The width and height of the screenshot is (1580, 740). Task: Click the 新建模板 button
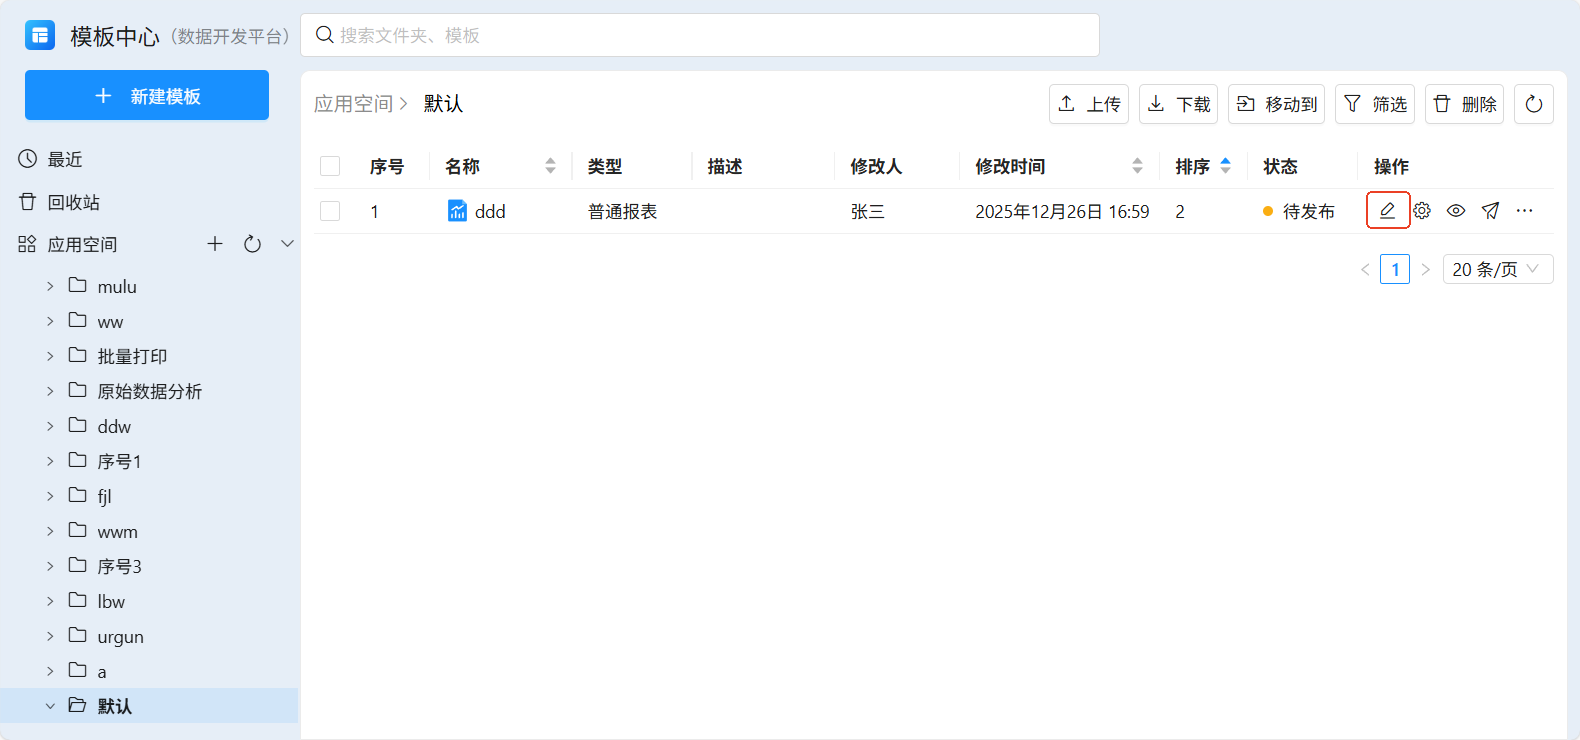[147, 95]
